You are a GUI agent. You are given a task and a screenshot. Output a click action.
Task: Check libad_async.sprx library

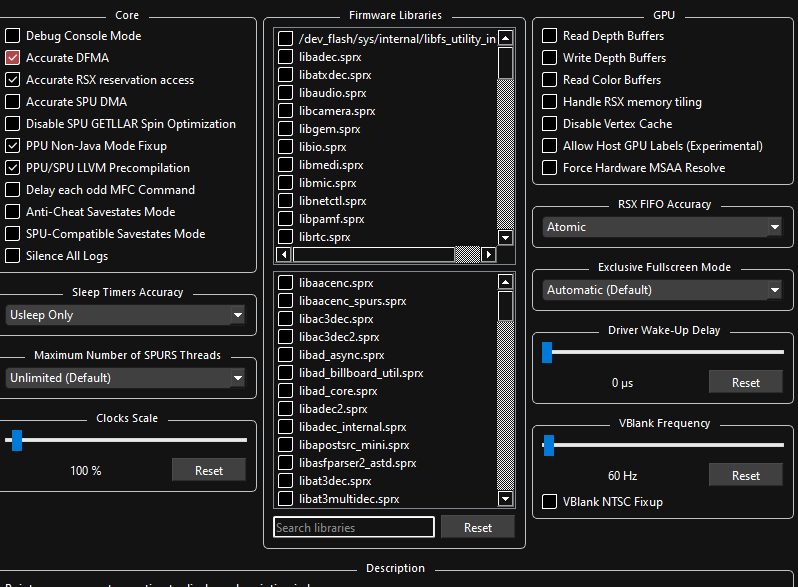coord(286,354)
